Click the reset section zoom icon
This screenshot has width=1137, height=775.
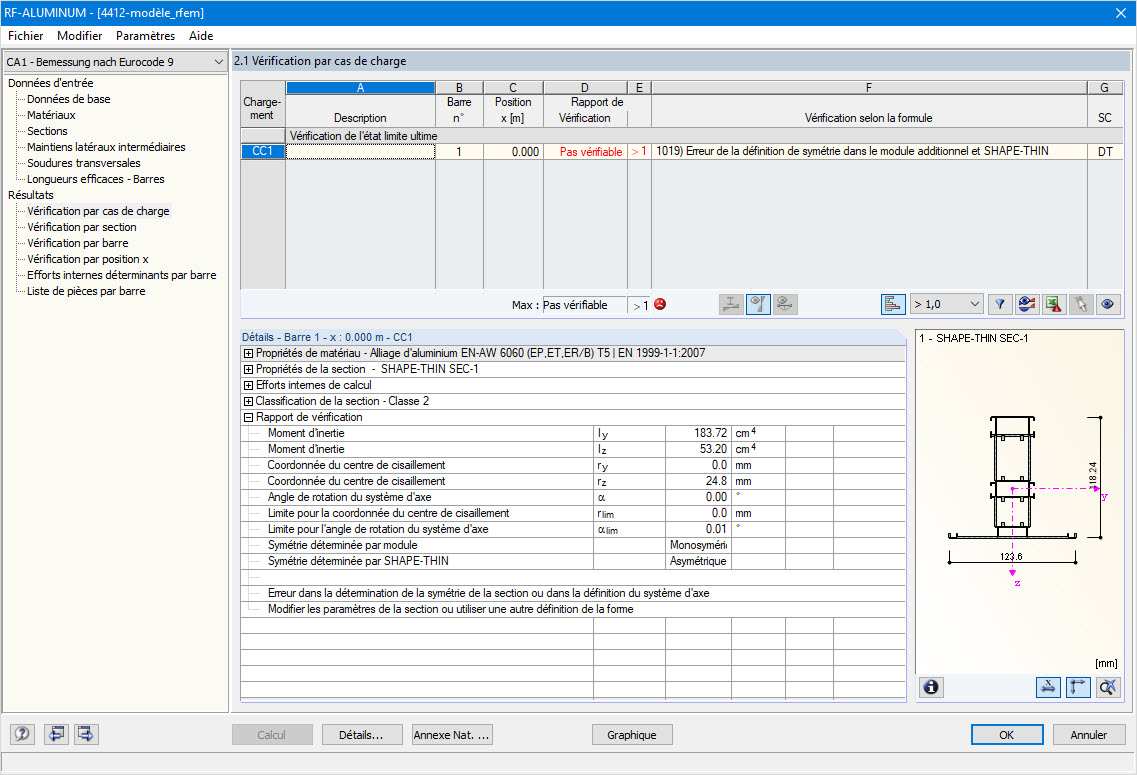1108,687
